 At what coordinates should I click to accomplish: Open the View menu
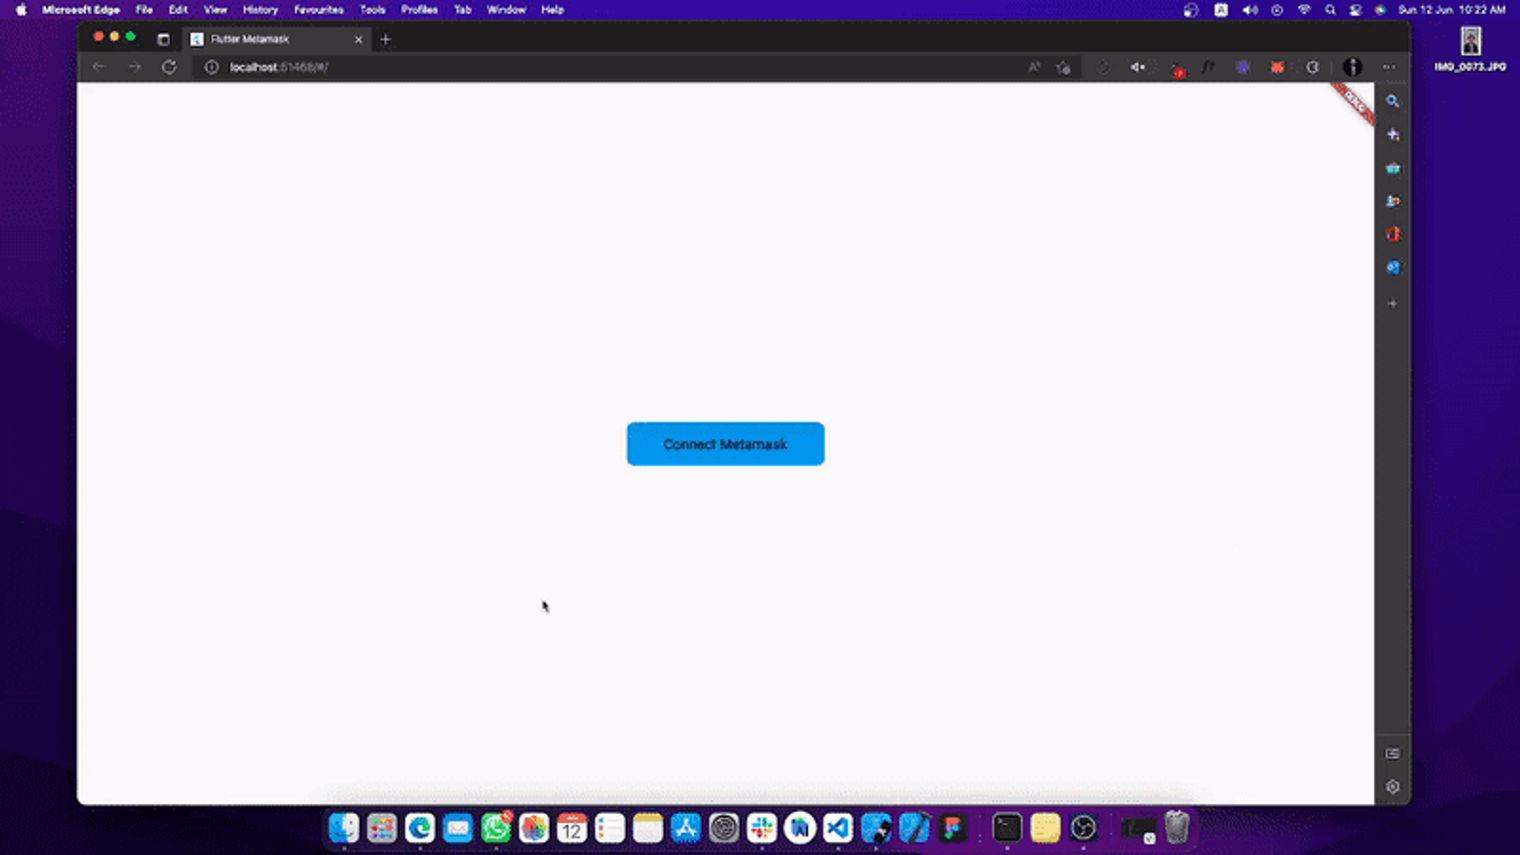pos(215,10)
